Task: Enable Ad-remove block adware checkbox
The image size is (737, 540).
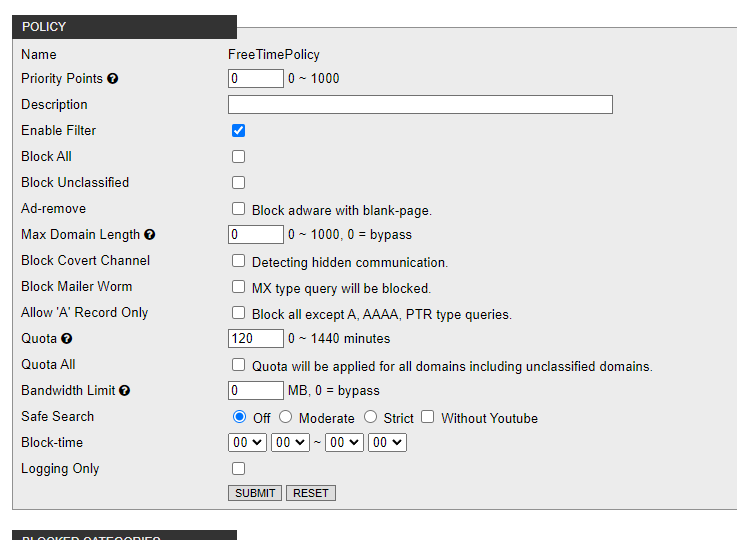Action: click(x=238, y=209)
